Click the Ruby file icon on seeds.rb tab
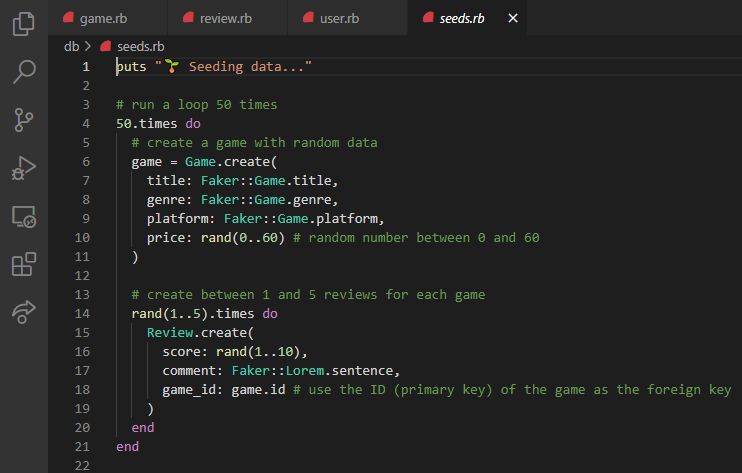 [428, 18]
